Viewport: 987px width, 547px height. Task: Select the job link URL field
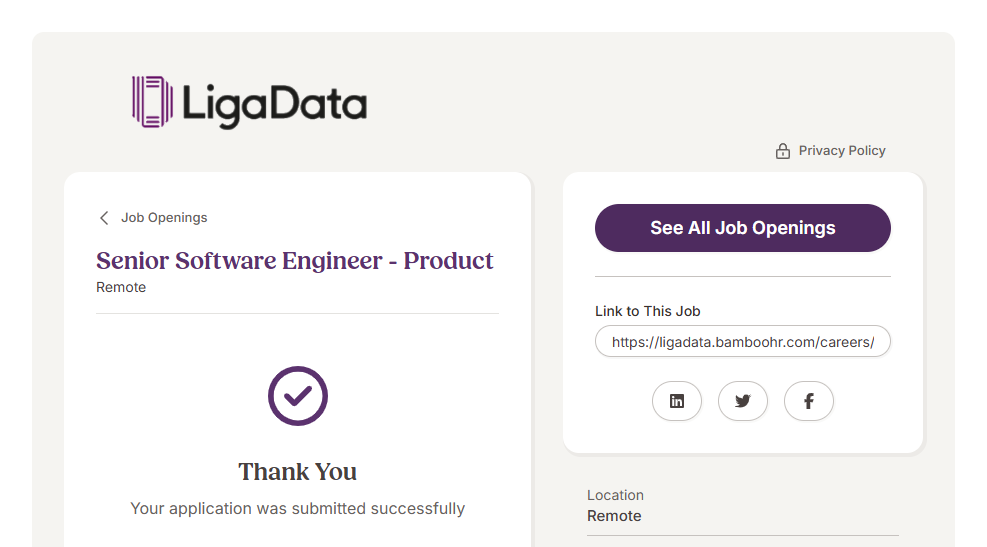coord(742,342)
